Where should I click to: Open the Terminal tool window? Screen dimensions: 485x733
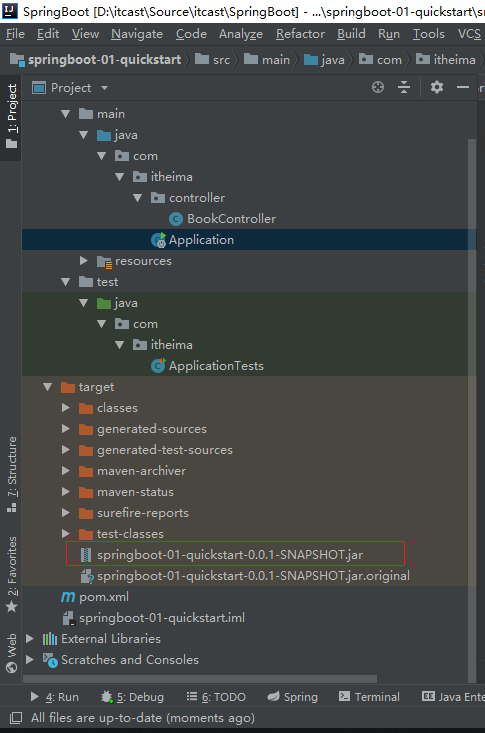click(369, 697)
